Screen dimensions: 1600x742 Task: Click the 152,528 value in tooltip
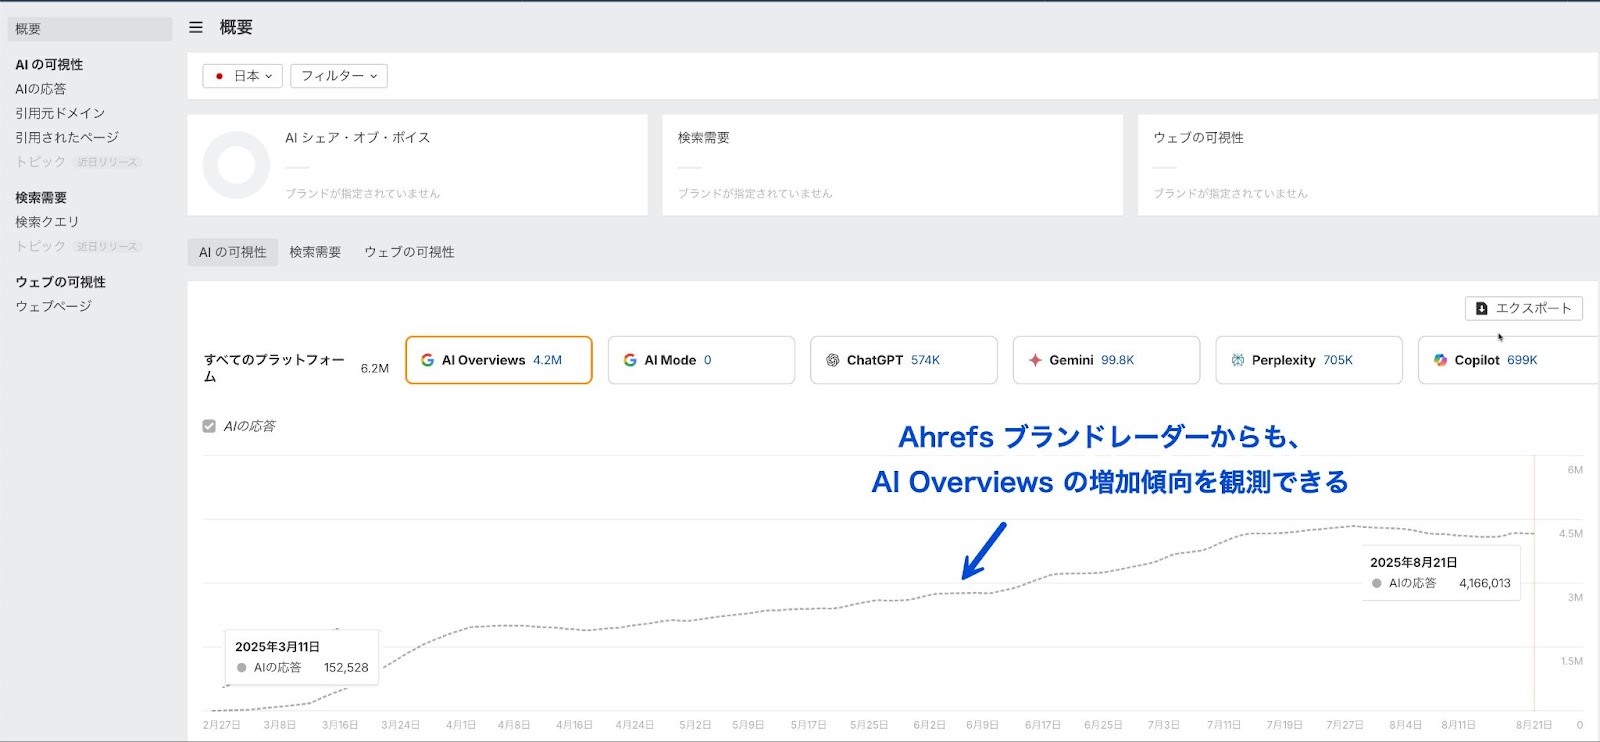tap(346, 667)
